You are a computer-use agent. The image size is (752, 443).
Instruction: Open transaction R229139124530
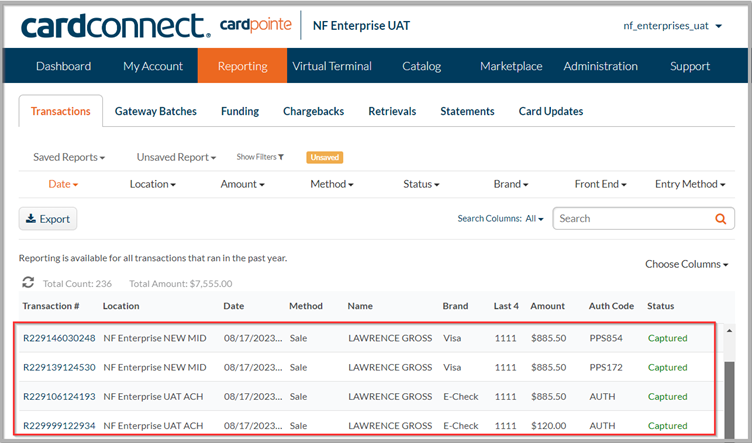59,367
